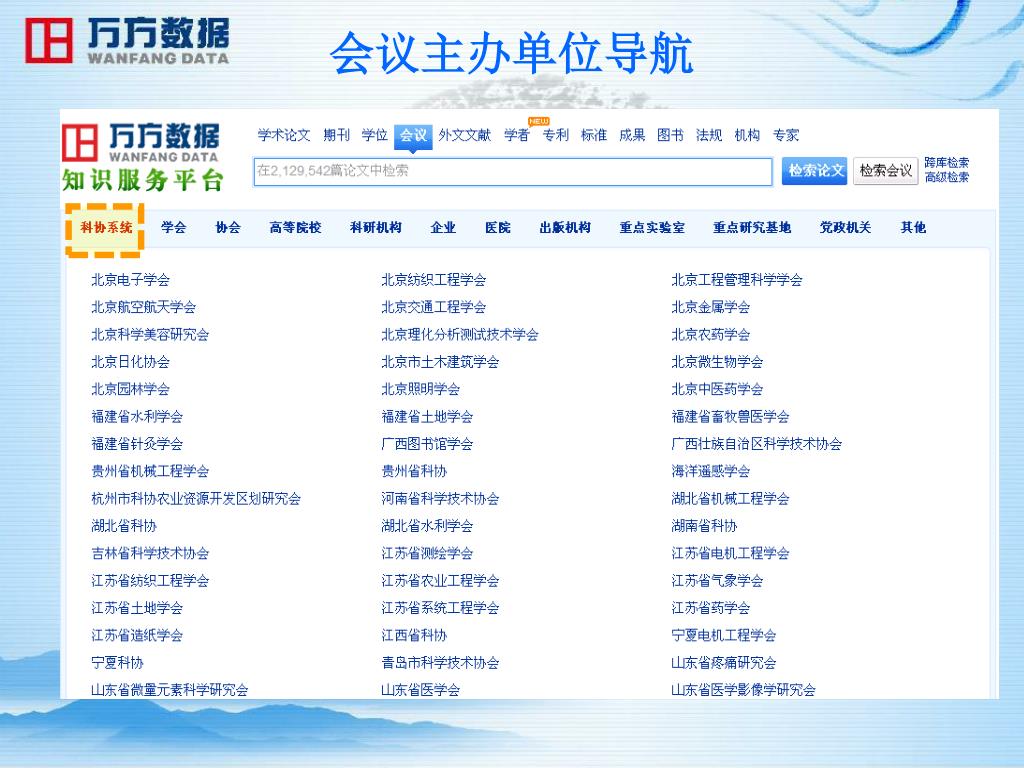Open 北京农药学会
Viewport: 1024px width, 768px height.
[x=711, y=335]
